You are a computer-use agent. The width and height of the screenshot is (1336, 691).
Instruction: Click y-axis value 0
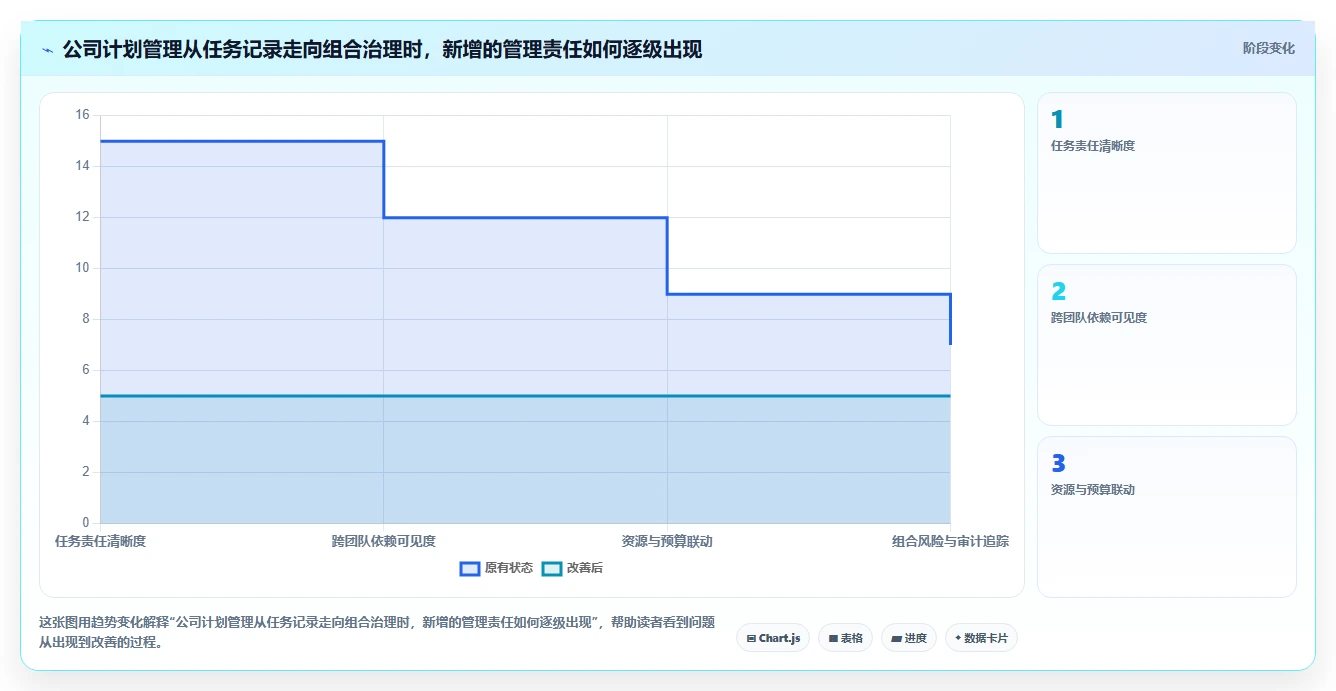coord(85,523)
